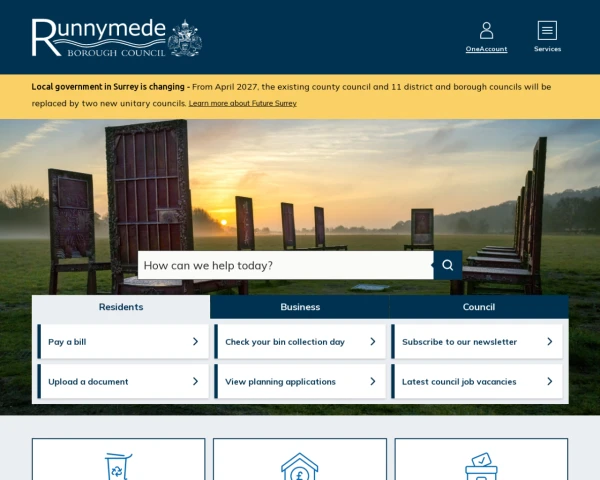The width and height of the screenshot is (600, 480).
Task: Click the ballot box icon card
Action: [481, 465]
